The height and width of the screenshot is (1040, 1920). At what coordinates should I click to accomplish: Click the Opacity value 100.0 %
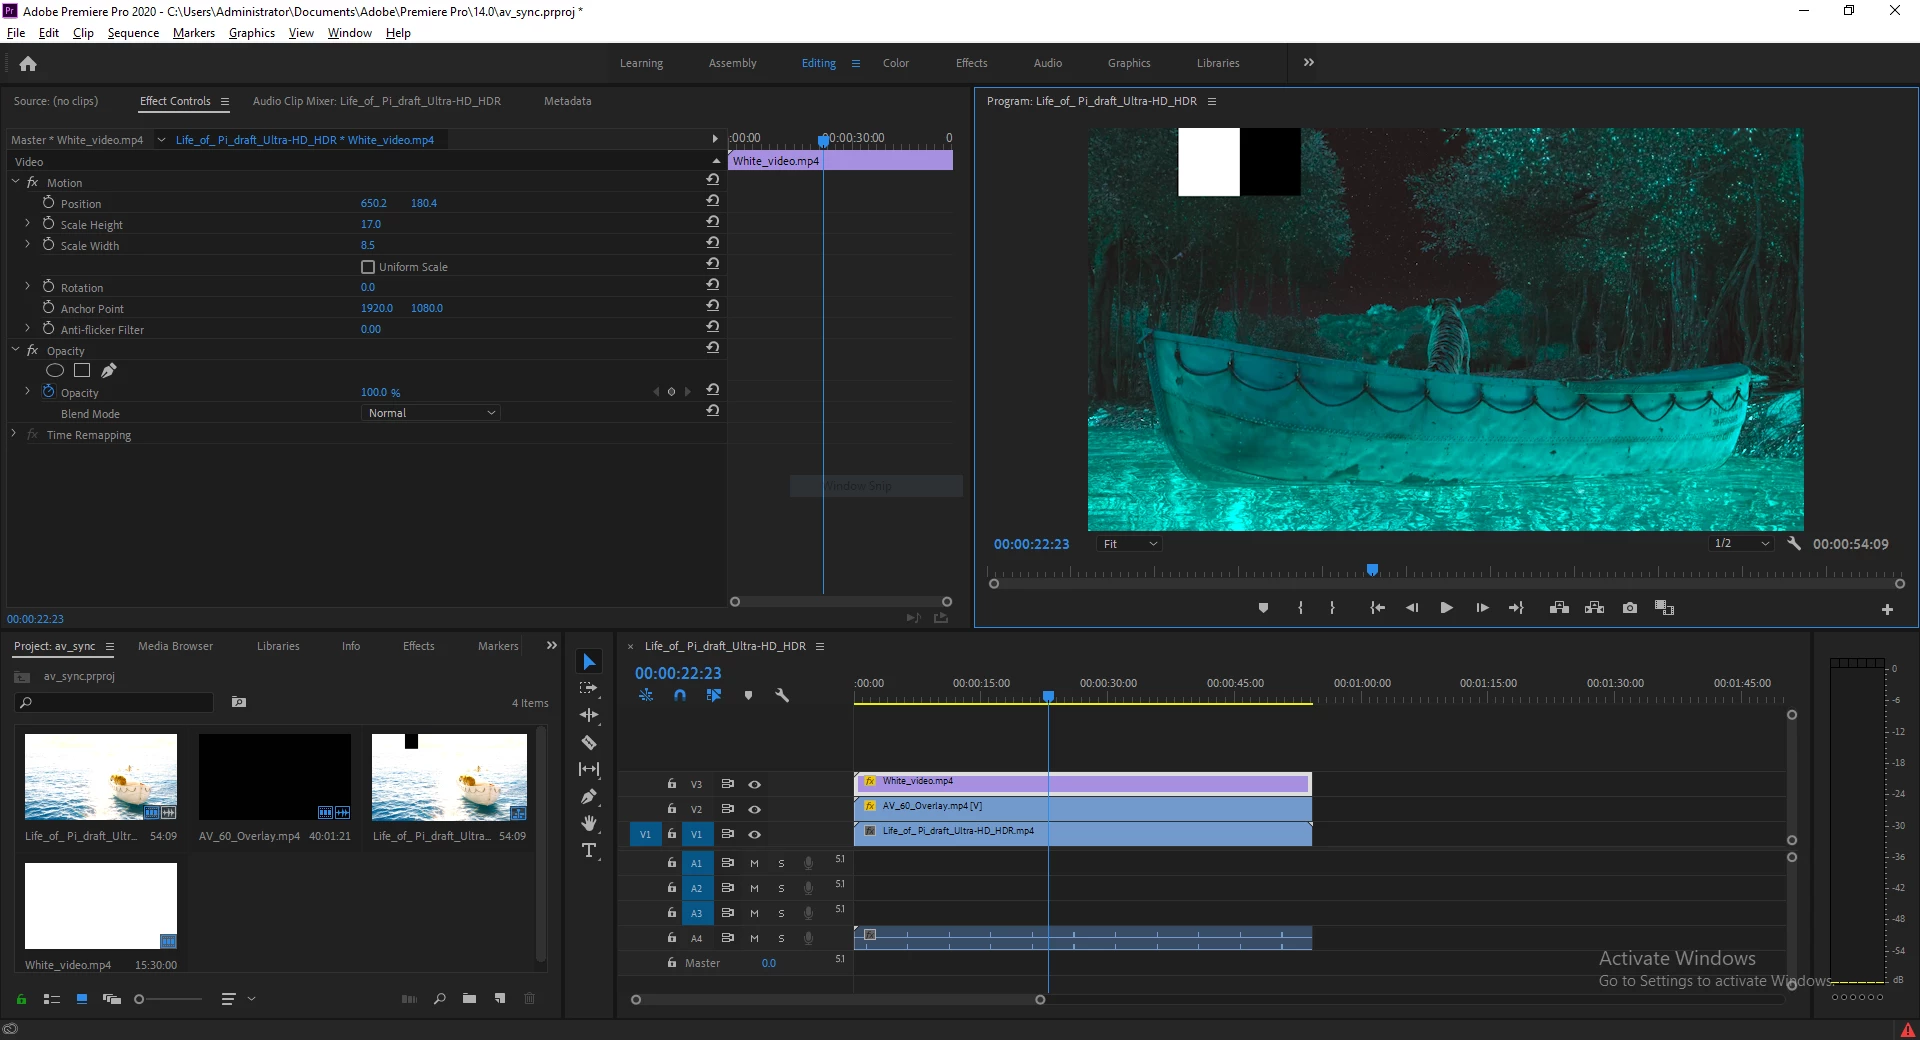(x=380, y=393)
